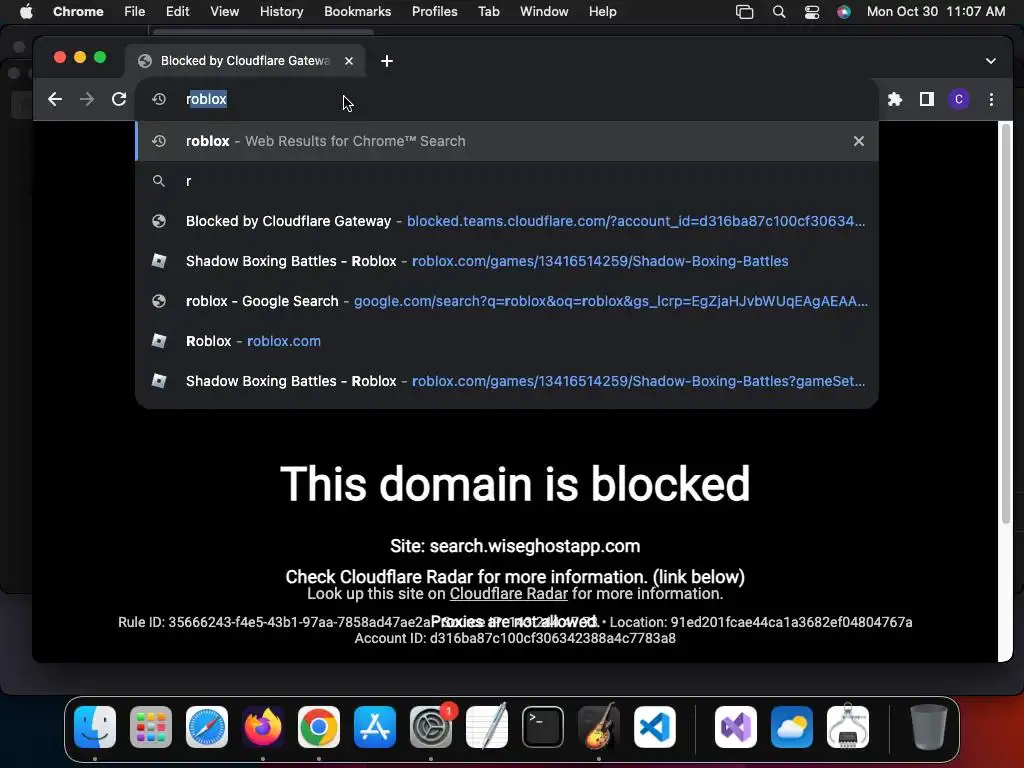Click the forward navigation arrow
This screenshot has height=768, width=1024.
tap(87, 99)
